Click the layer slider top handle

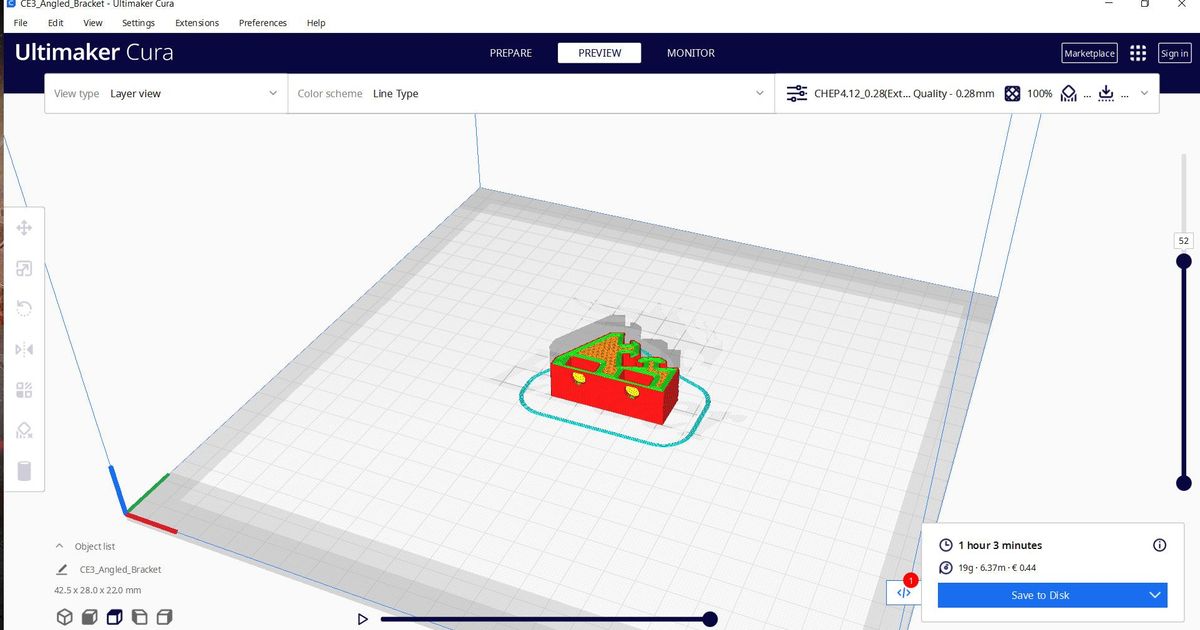point(1184,261)
